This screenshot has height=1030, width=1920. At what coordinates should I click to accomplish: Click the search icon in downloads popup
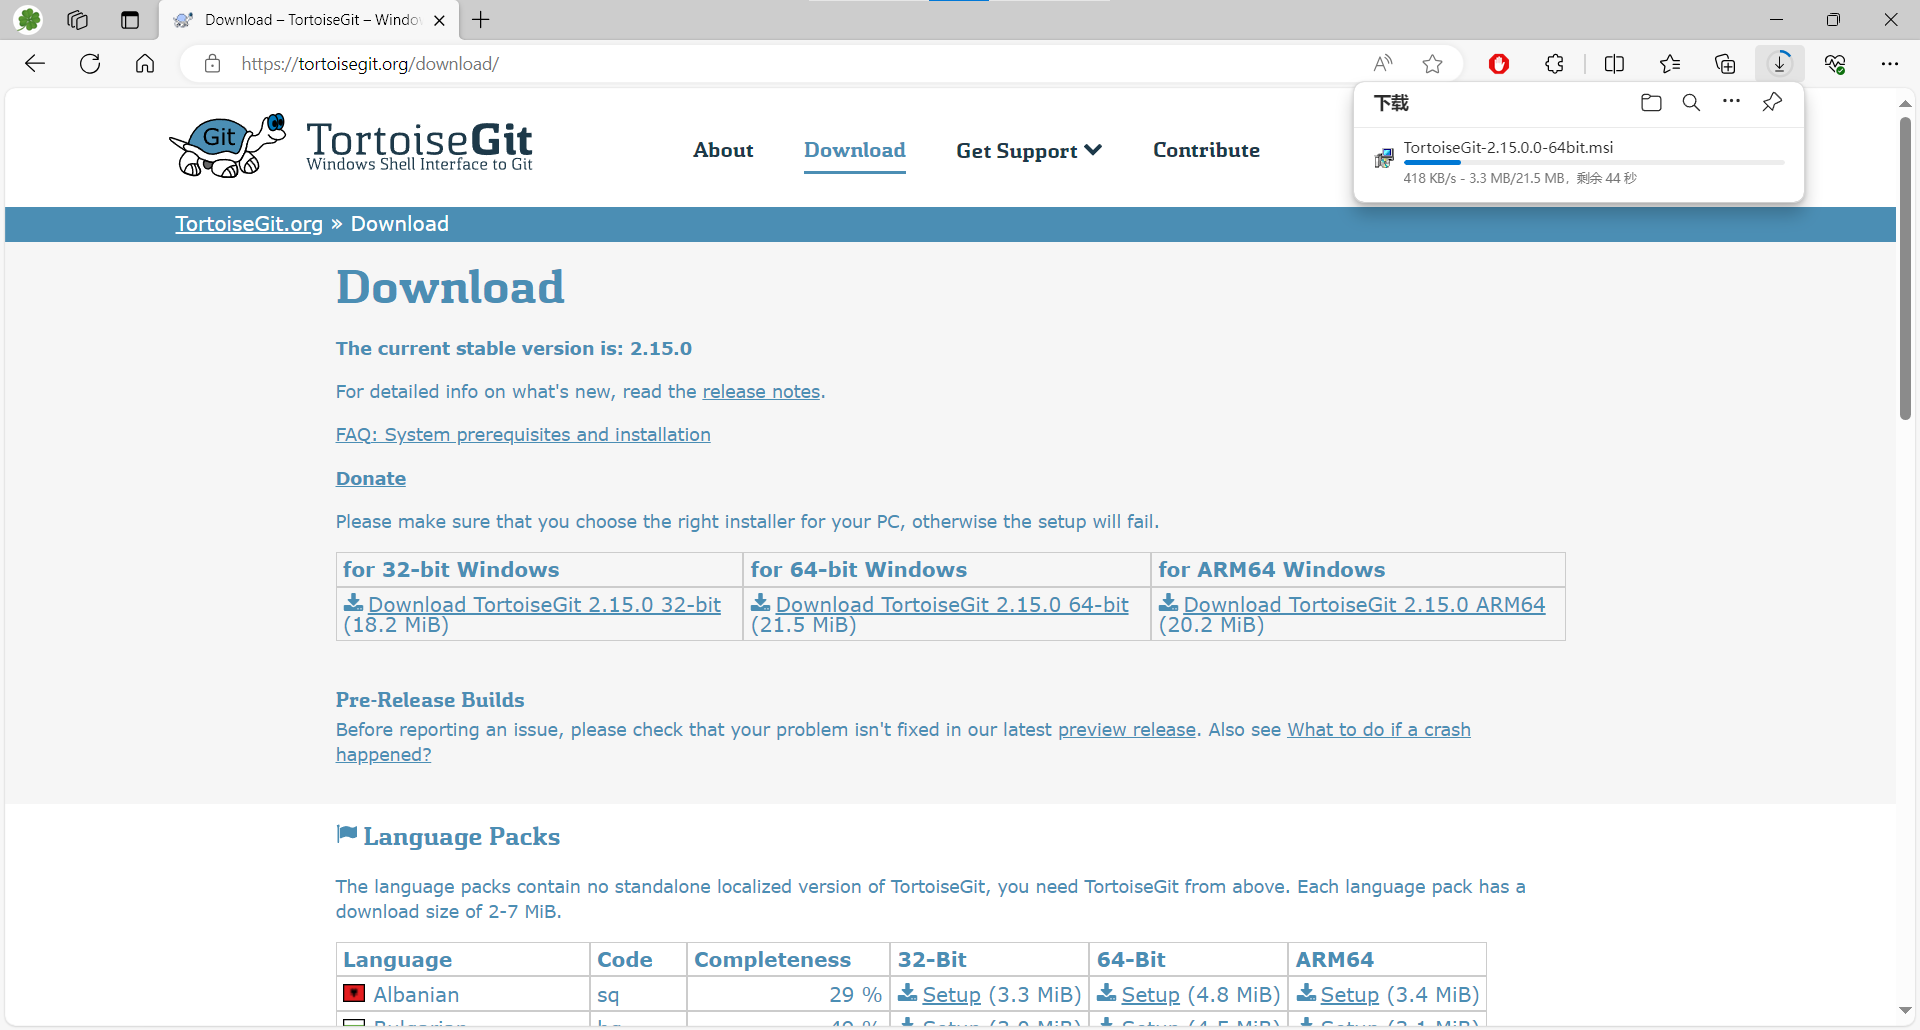point(1691,103)
